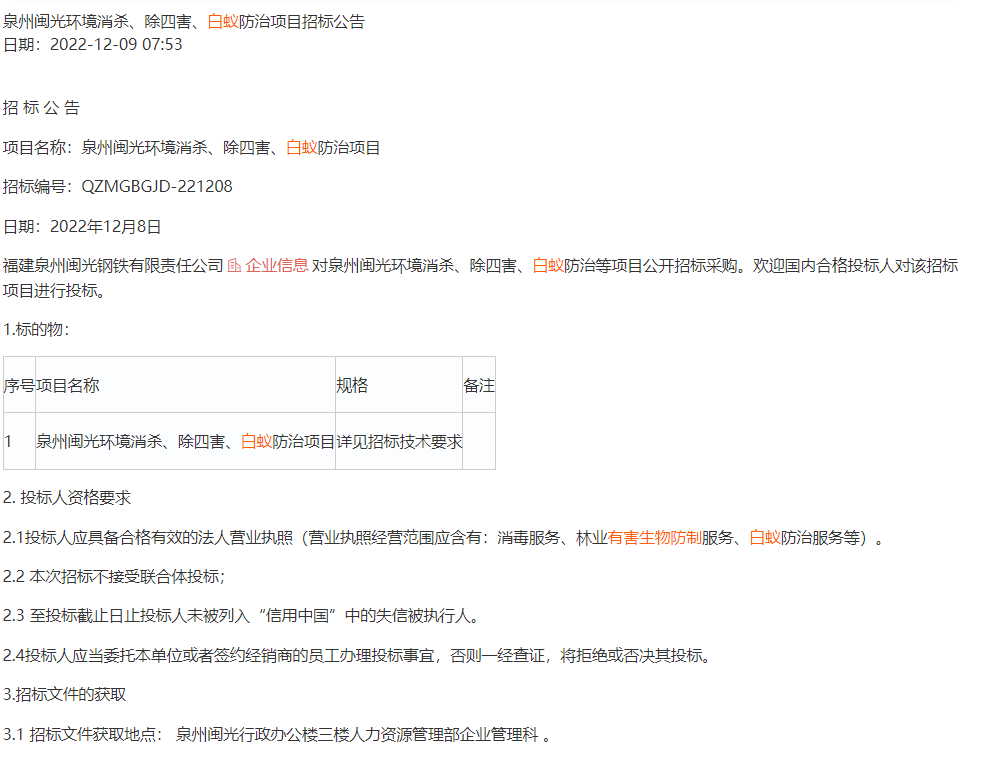The width and height of the screenshot is (998, 759).
Task: Click the 项目名称 table header cell
Action: 185,385
